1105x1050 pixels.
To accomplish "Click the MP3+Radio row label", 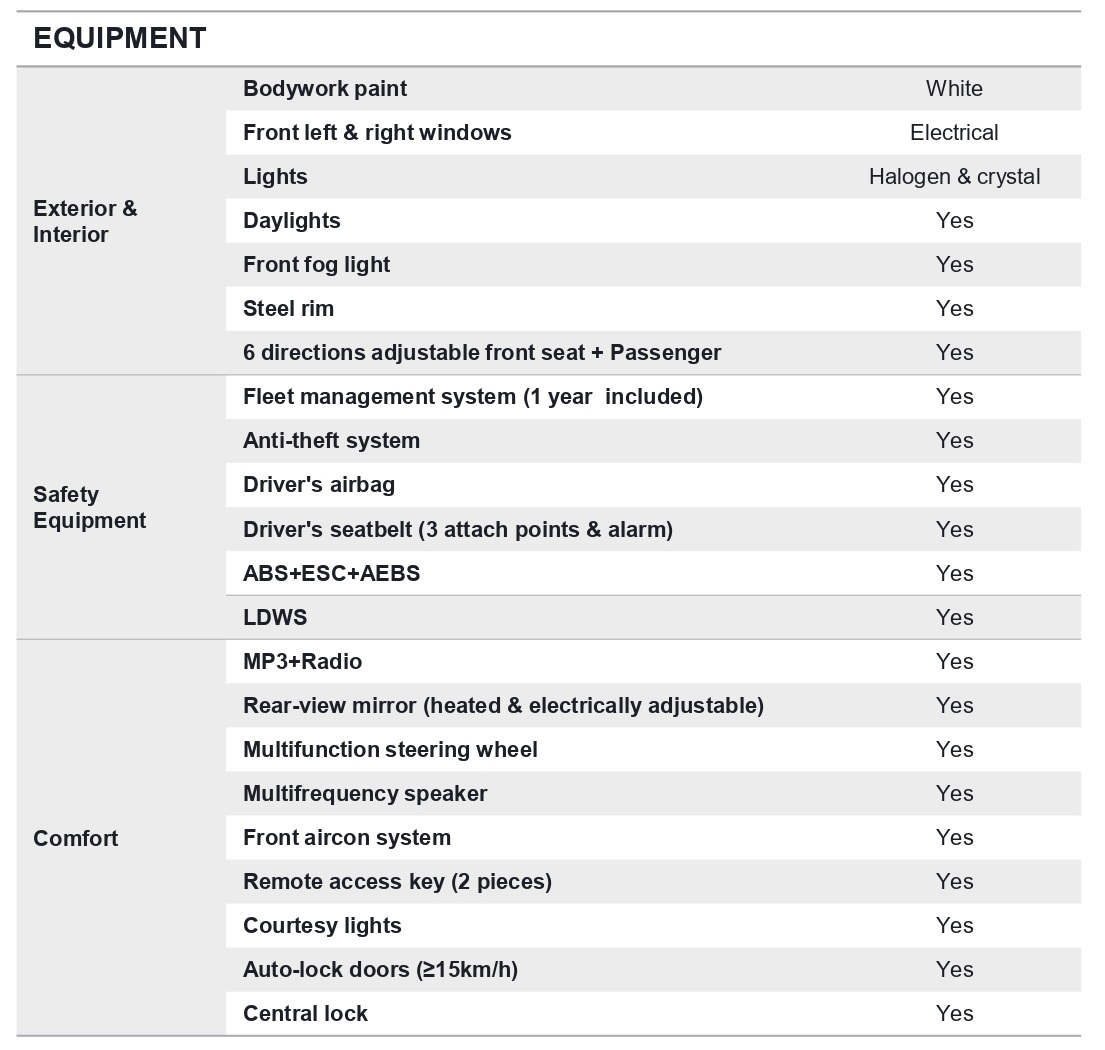I will 302,662.
